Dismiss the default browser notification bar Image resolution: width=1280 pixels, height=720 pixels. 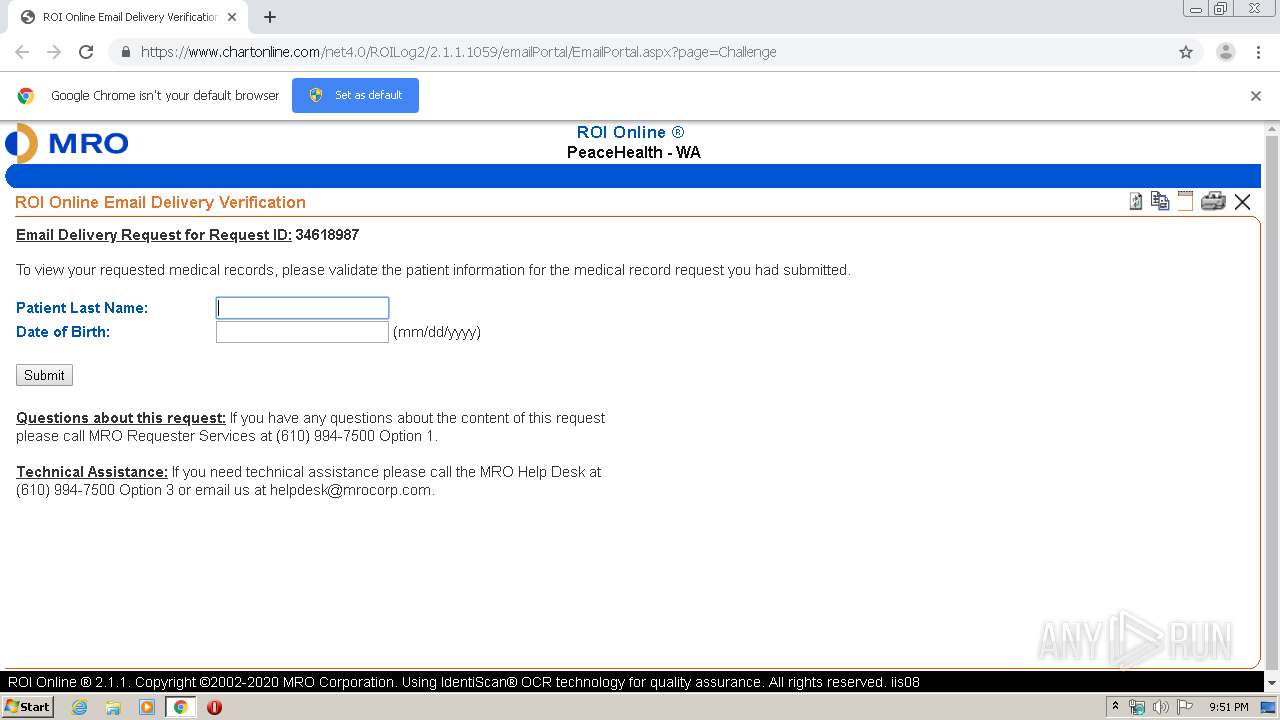point(1256,96)
